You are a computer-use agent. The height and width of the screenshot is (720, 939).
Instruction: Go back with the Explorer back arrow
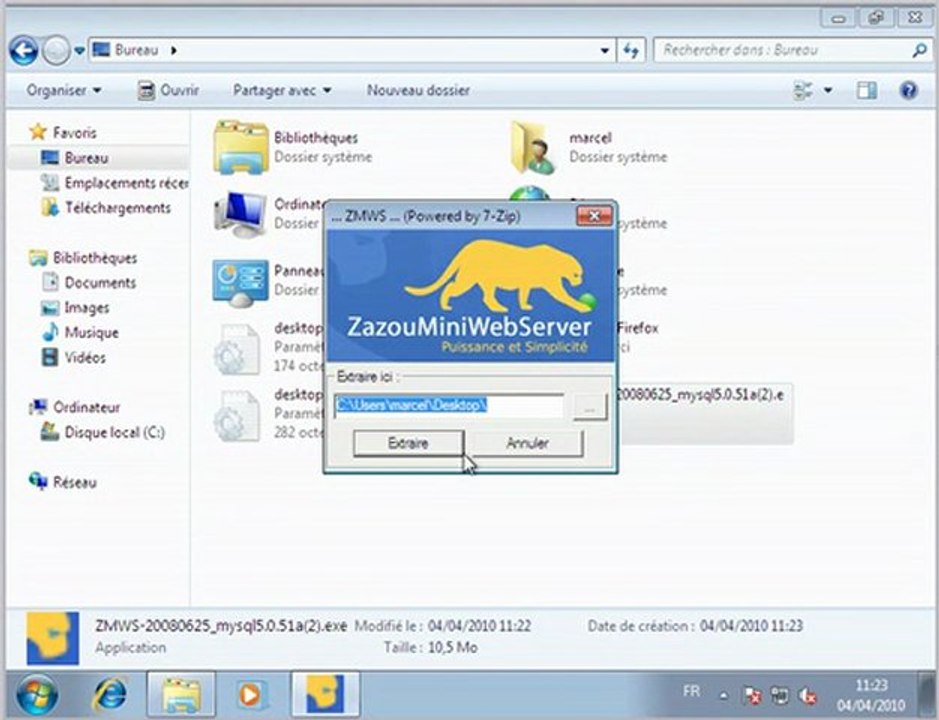coord(24,50)
